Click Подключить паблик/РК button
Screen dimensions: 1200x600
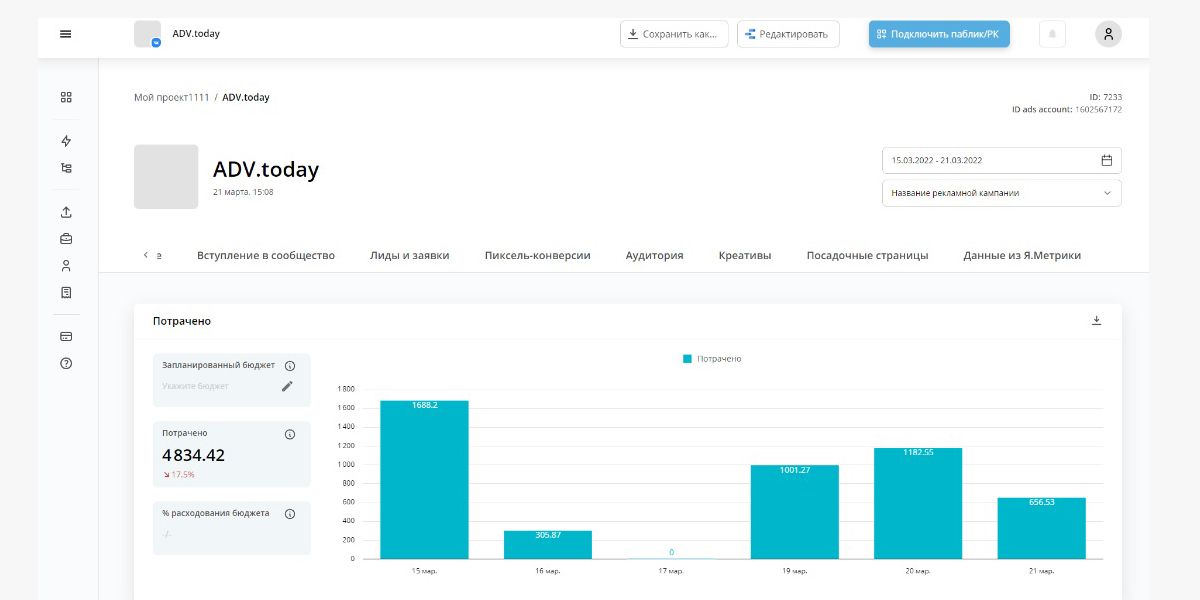pyautogui.click(x=939, y=34)
